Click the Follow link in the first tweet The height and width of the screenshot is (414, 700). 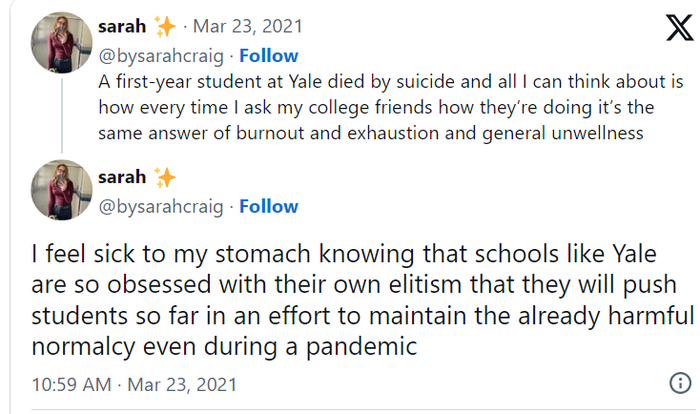pyautogui.click(x=268, y=55)
